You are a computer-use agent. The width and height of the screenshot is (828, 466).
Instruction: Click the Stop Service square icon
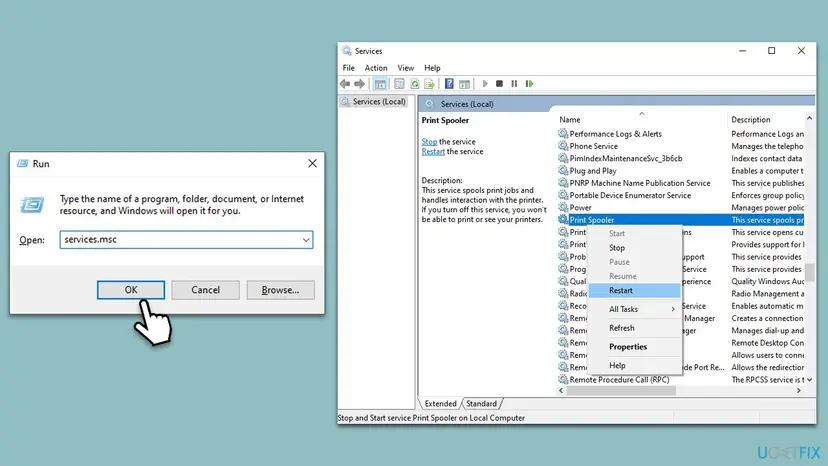pyautogui.click(x=499, y=83)
